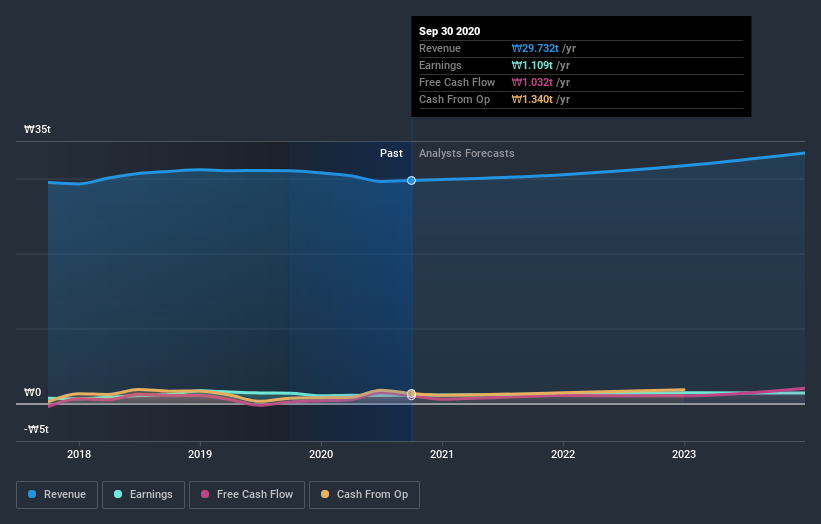Click the Past section label
821x524 pixels.
pos(391,153)
